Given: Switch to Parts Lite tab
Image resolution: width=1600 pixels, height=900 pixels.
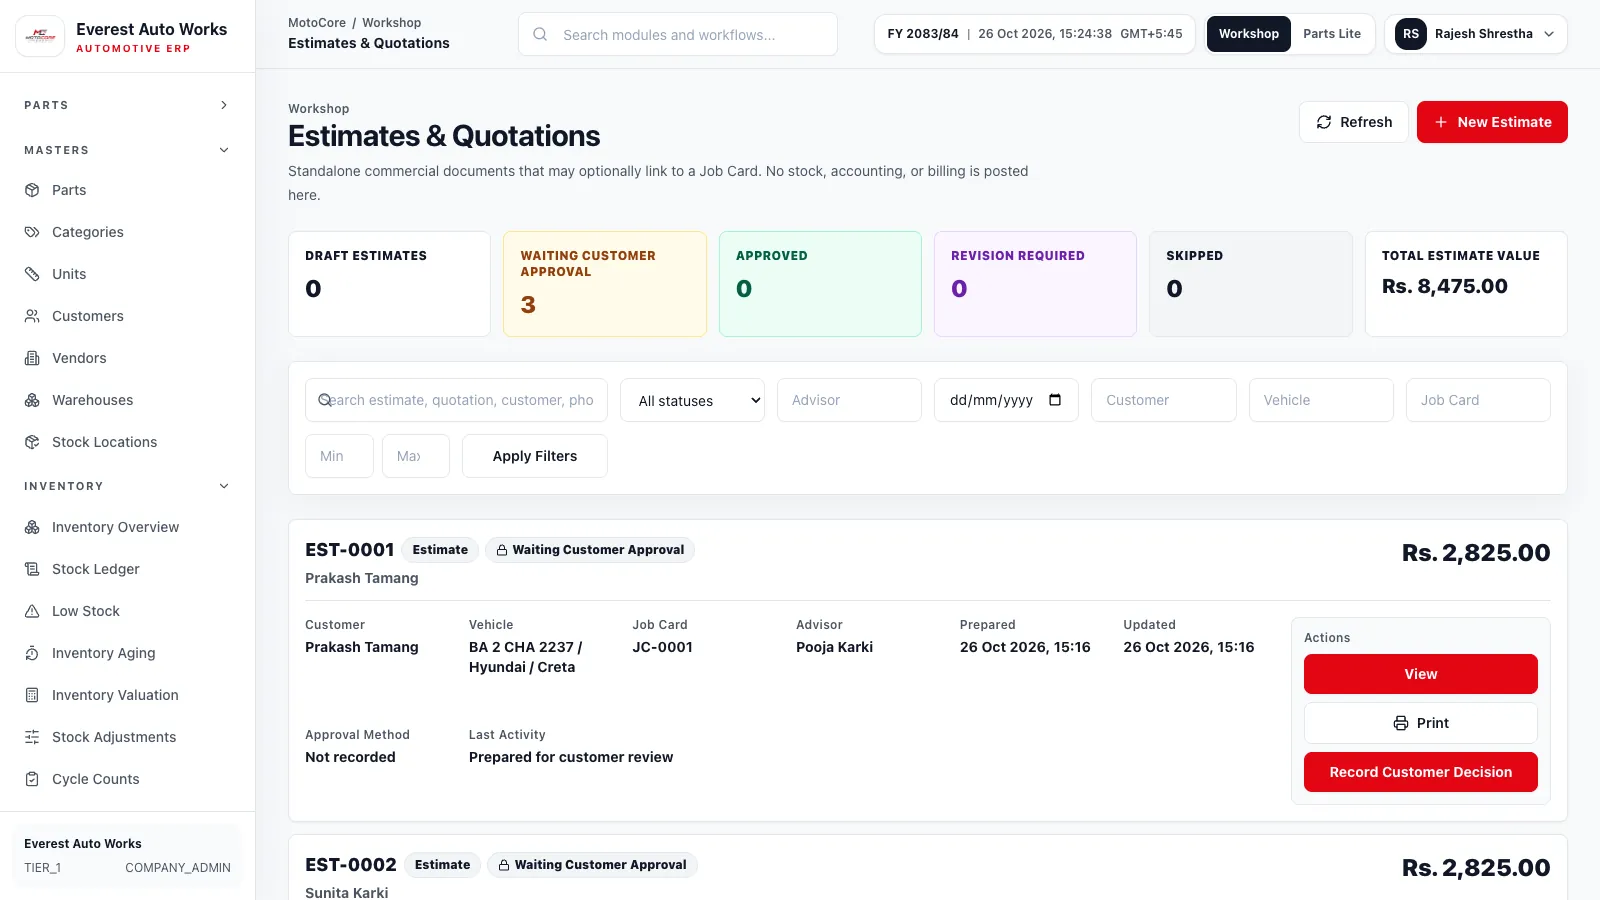Looking at the screenshot, I should coord(1332,34).
